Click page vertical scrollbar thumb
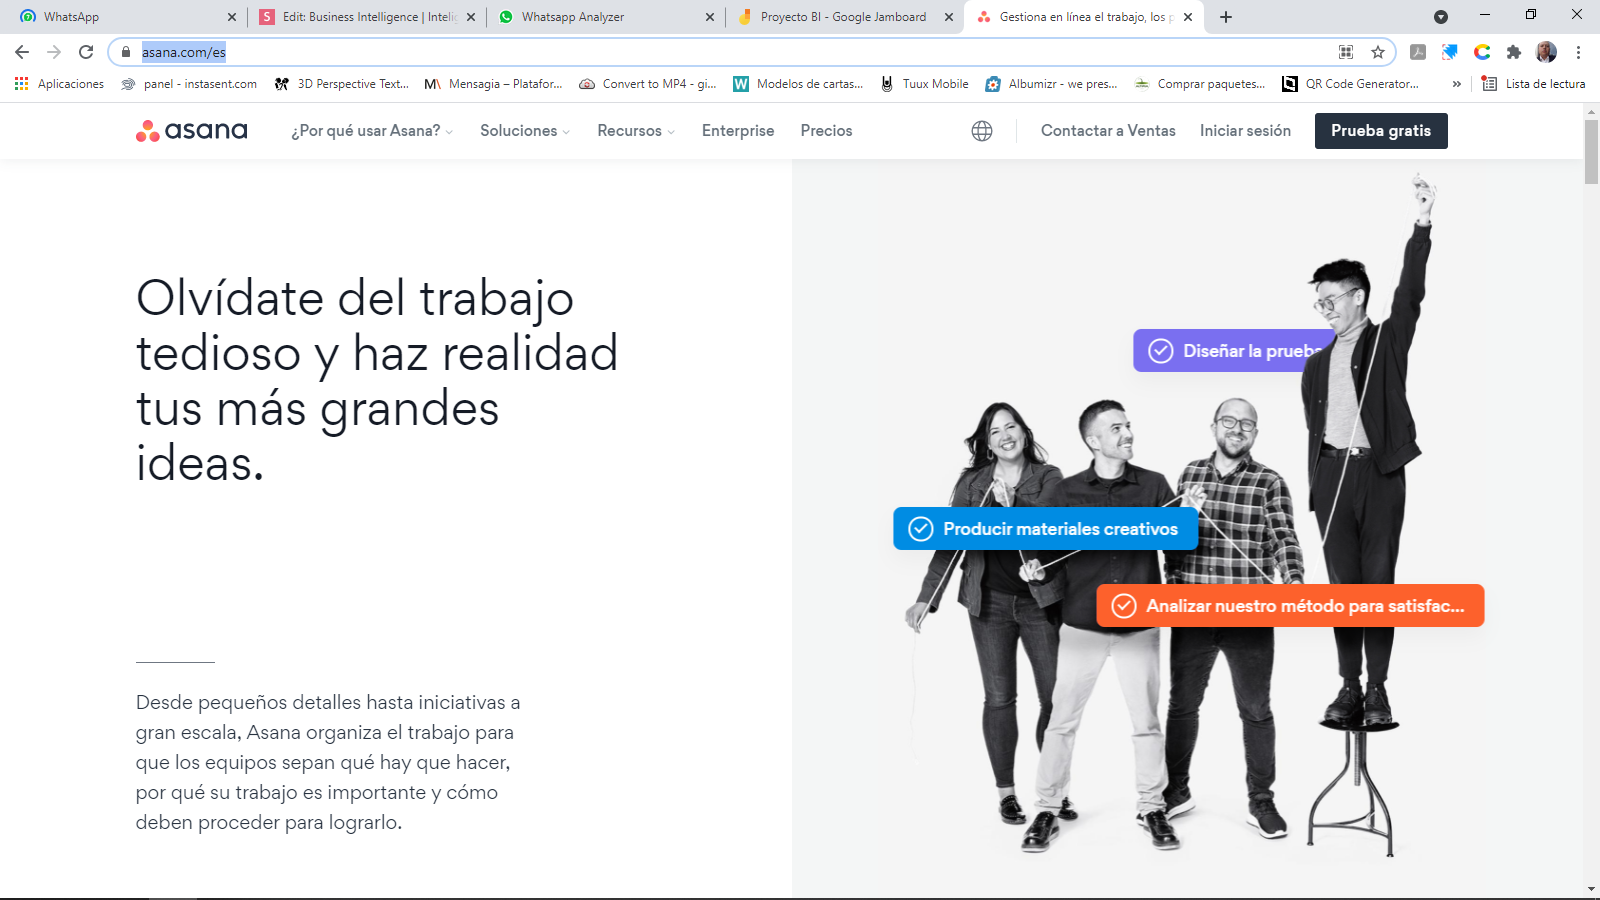 [x=1591, y=151]
